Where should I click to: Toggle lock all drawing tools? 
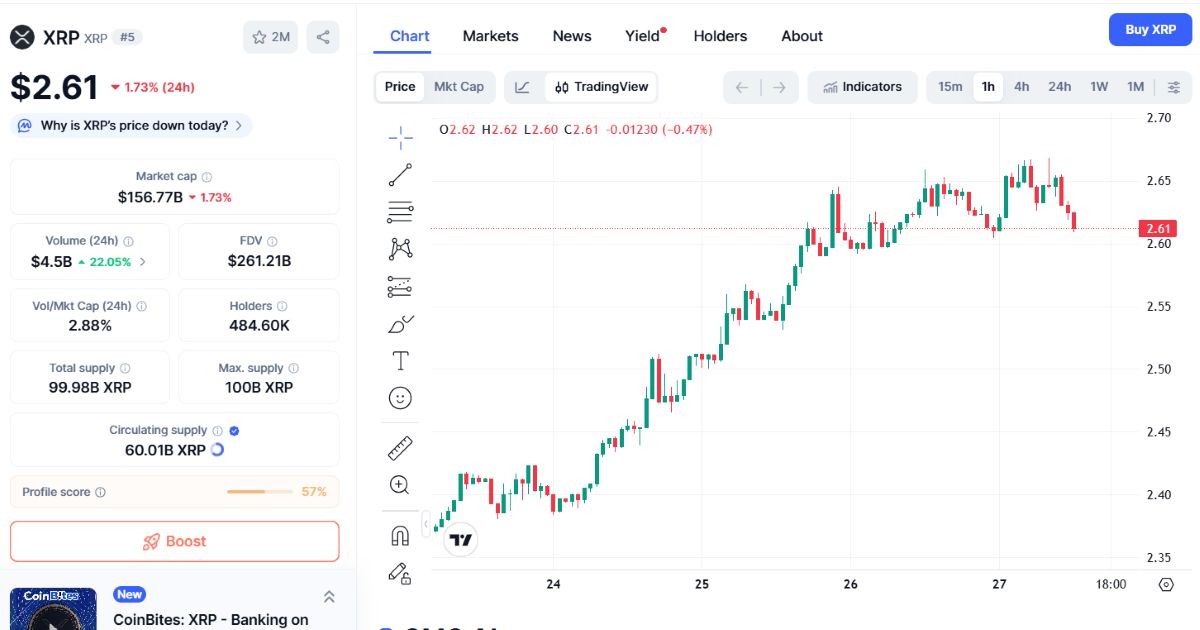point(400,573)
